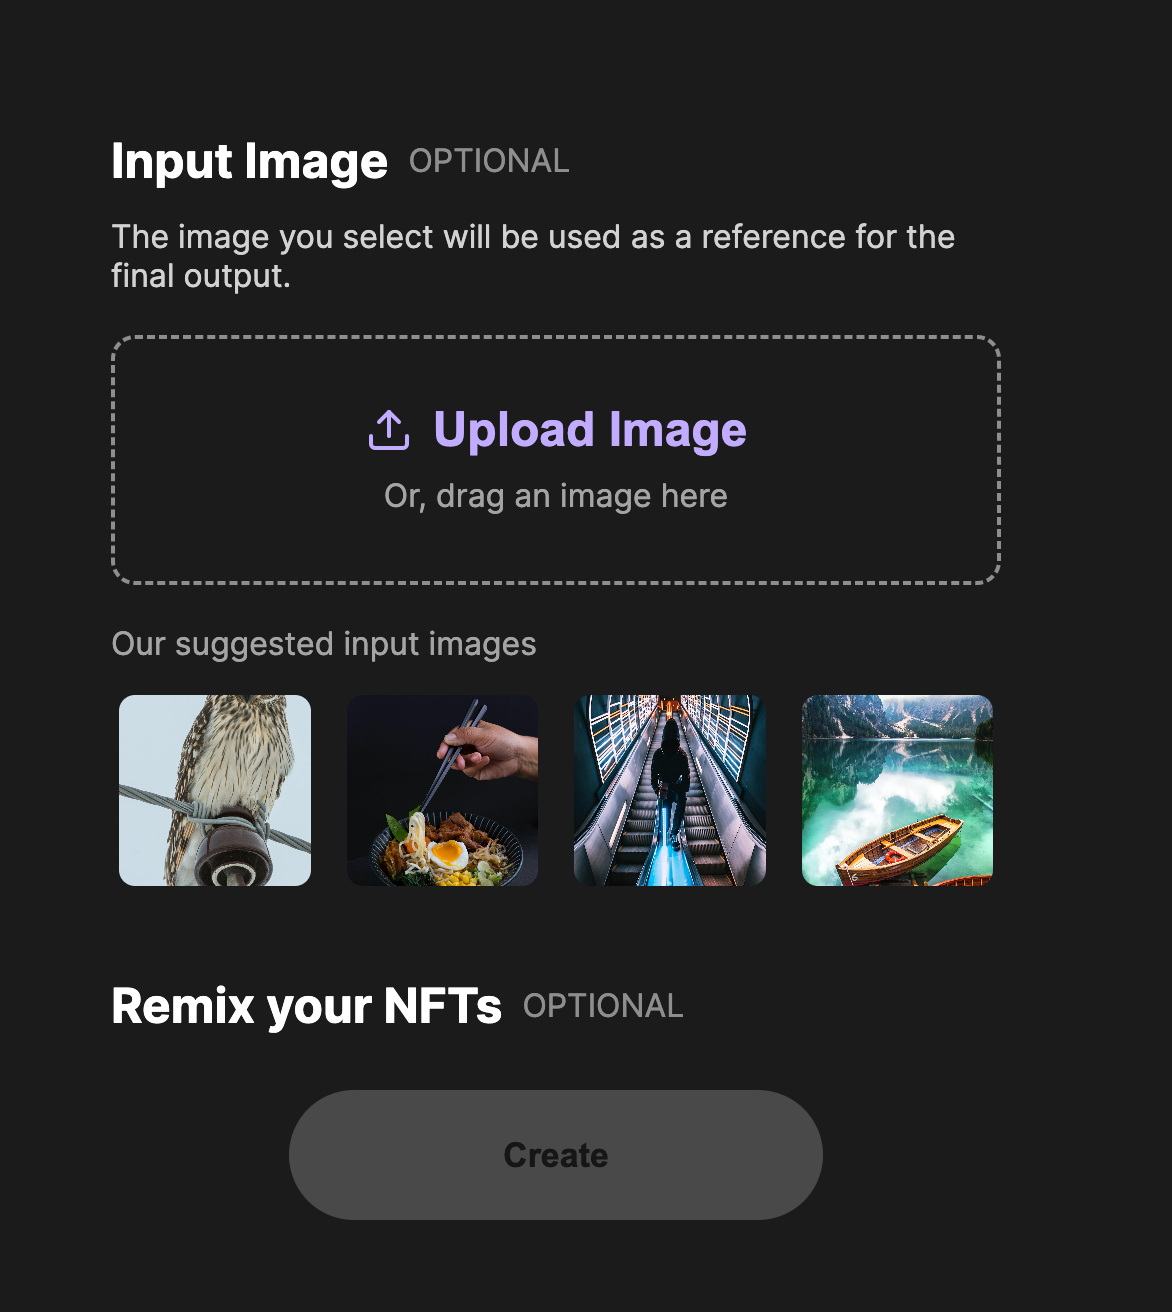Image resolution: width=1172 pixels, height=1312 pixels.
Task: Click 'Or, drag an image here' text
Action: 555,496
